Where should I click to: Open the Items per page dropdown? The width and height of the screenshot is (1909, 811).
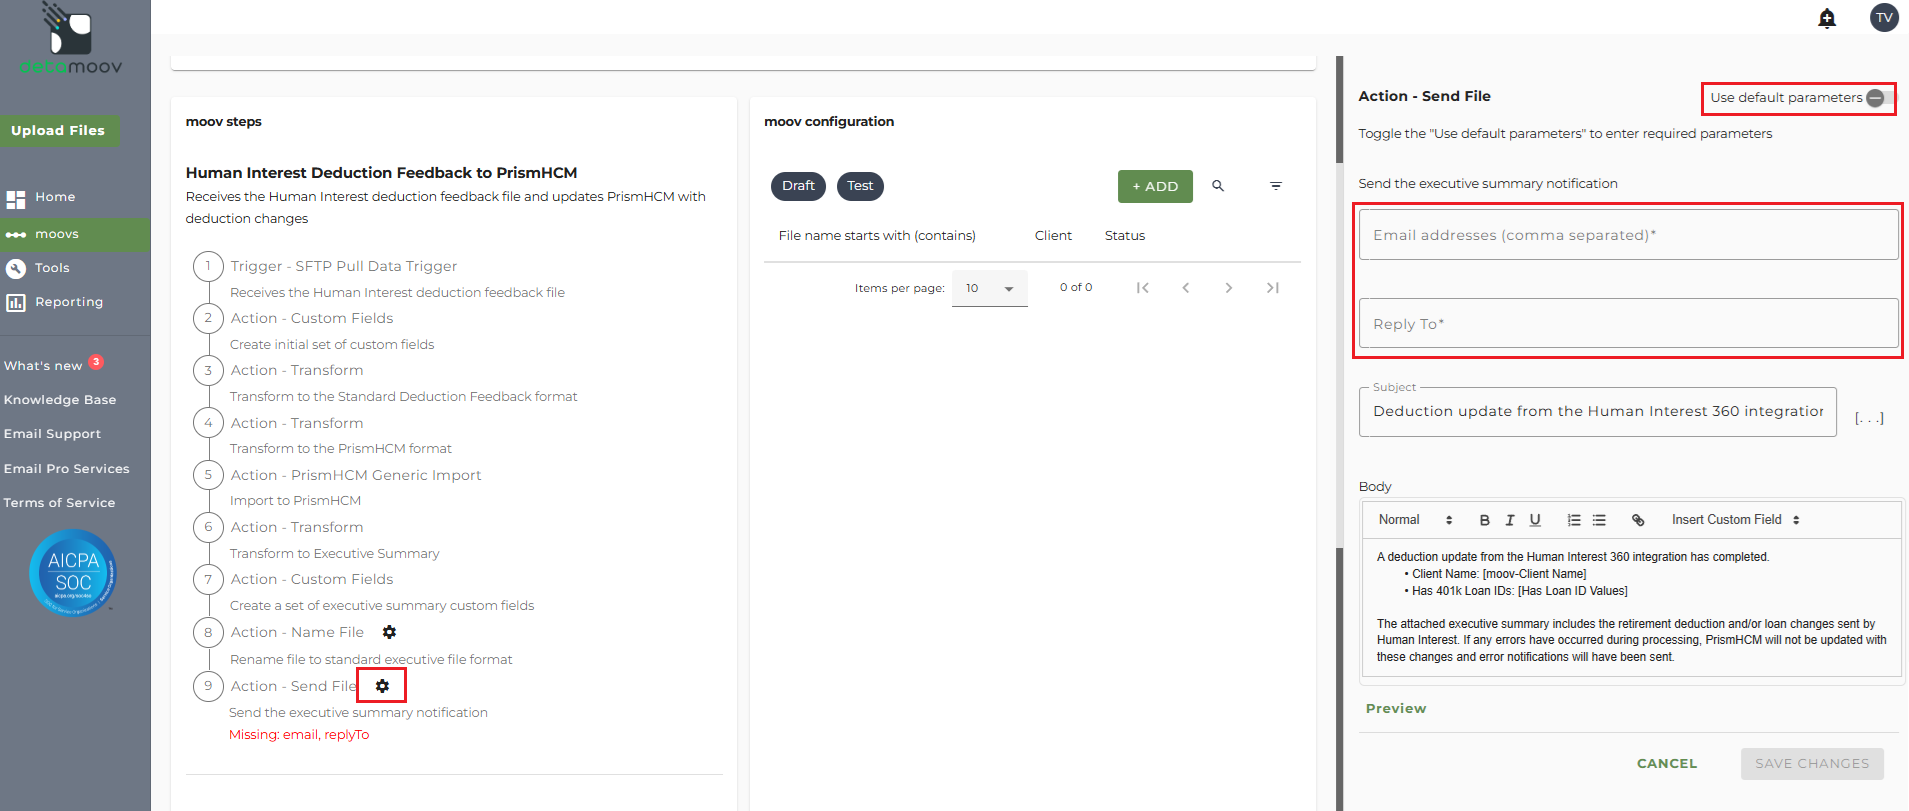[x=989, y=288]
